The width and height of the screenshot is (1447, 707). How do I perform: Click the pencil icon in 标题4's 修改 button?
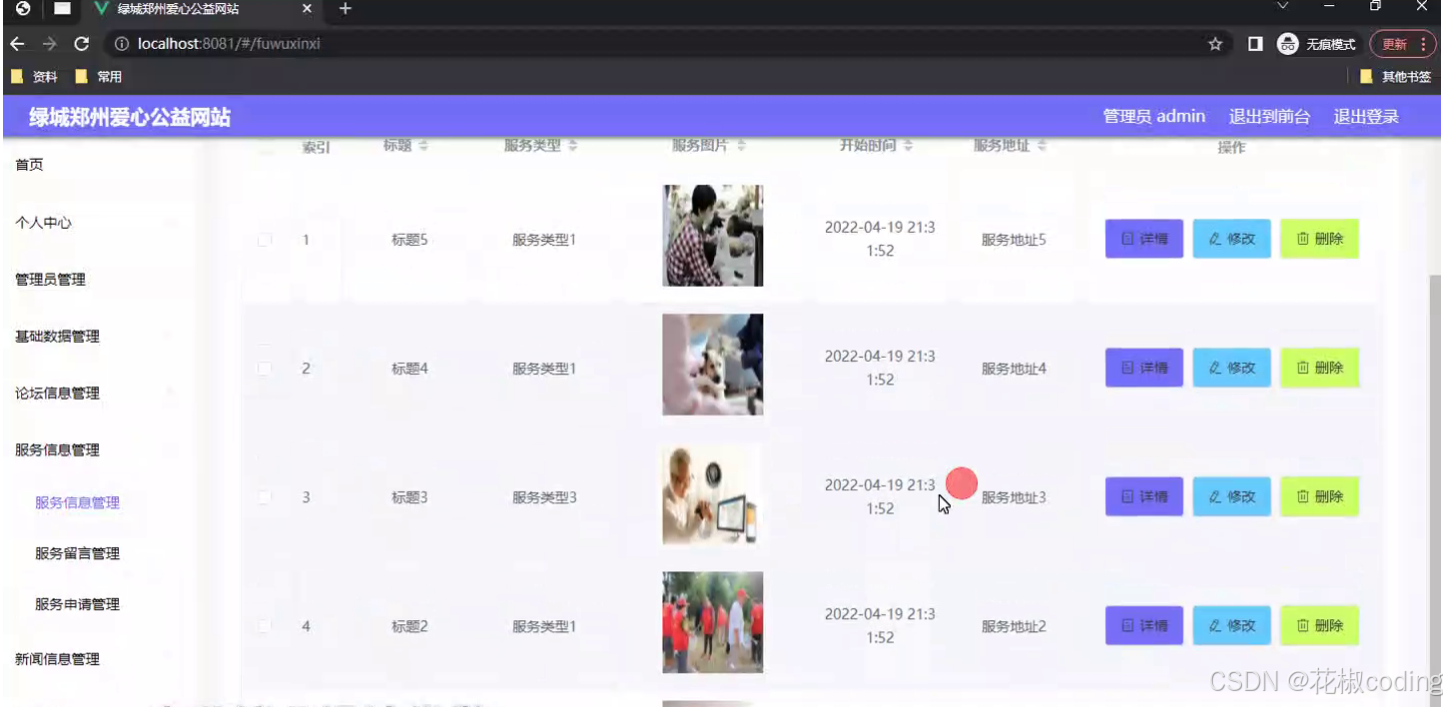(x=1215, y=367)
